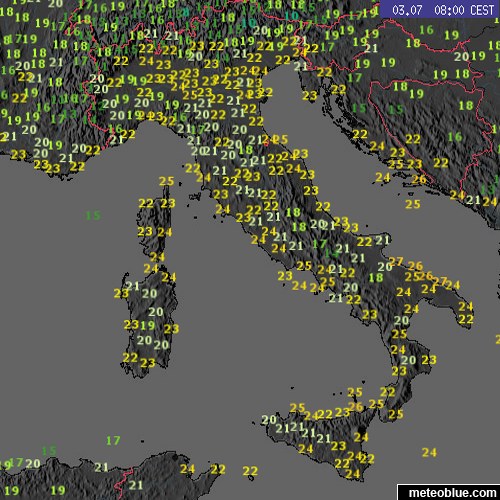The height and width of the screenshot is (500, 500).
Task: Click the 25 reading just north of Corsica
Action: [x=166, y=181]
